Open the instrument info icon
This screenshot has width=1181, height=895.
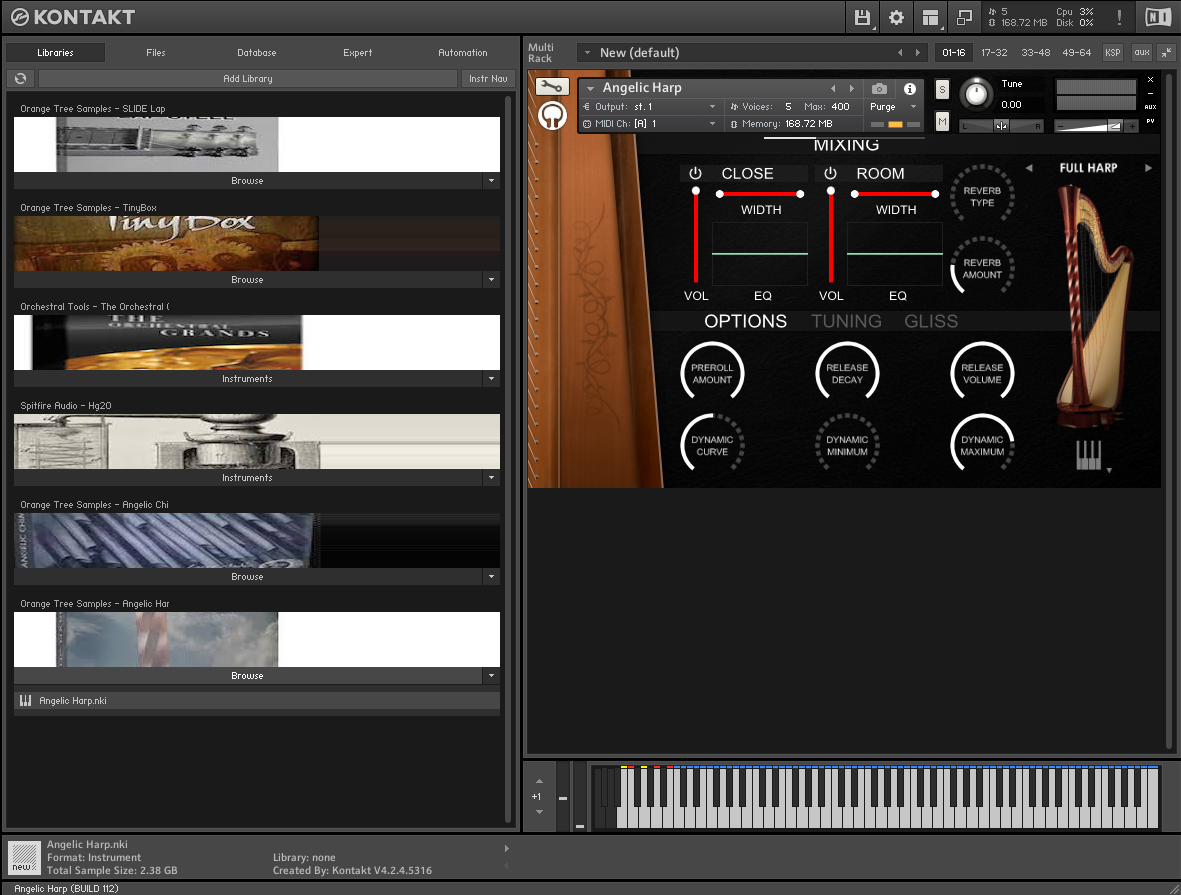[910, 89]
